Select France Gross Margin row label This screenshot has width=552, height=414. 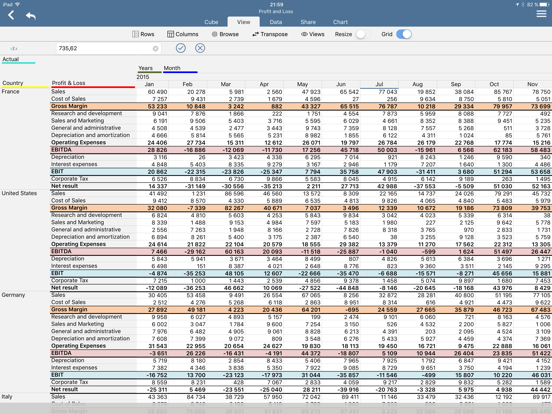point(69,106)
